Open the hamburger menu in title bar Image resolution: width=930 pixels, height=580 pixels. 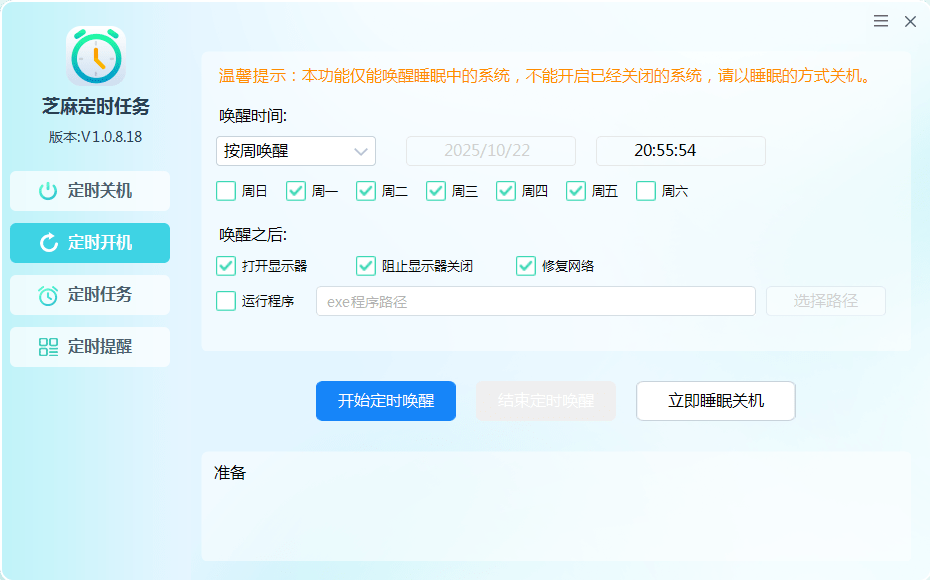coord(881,21)
